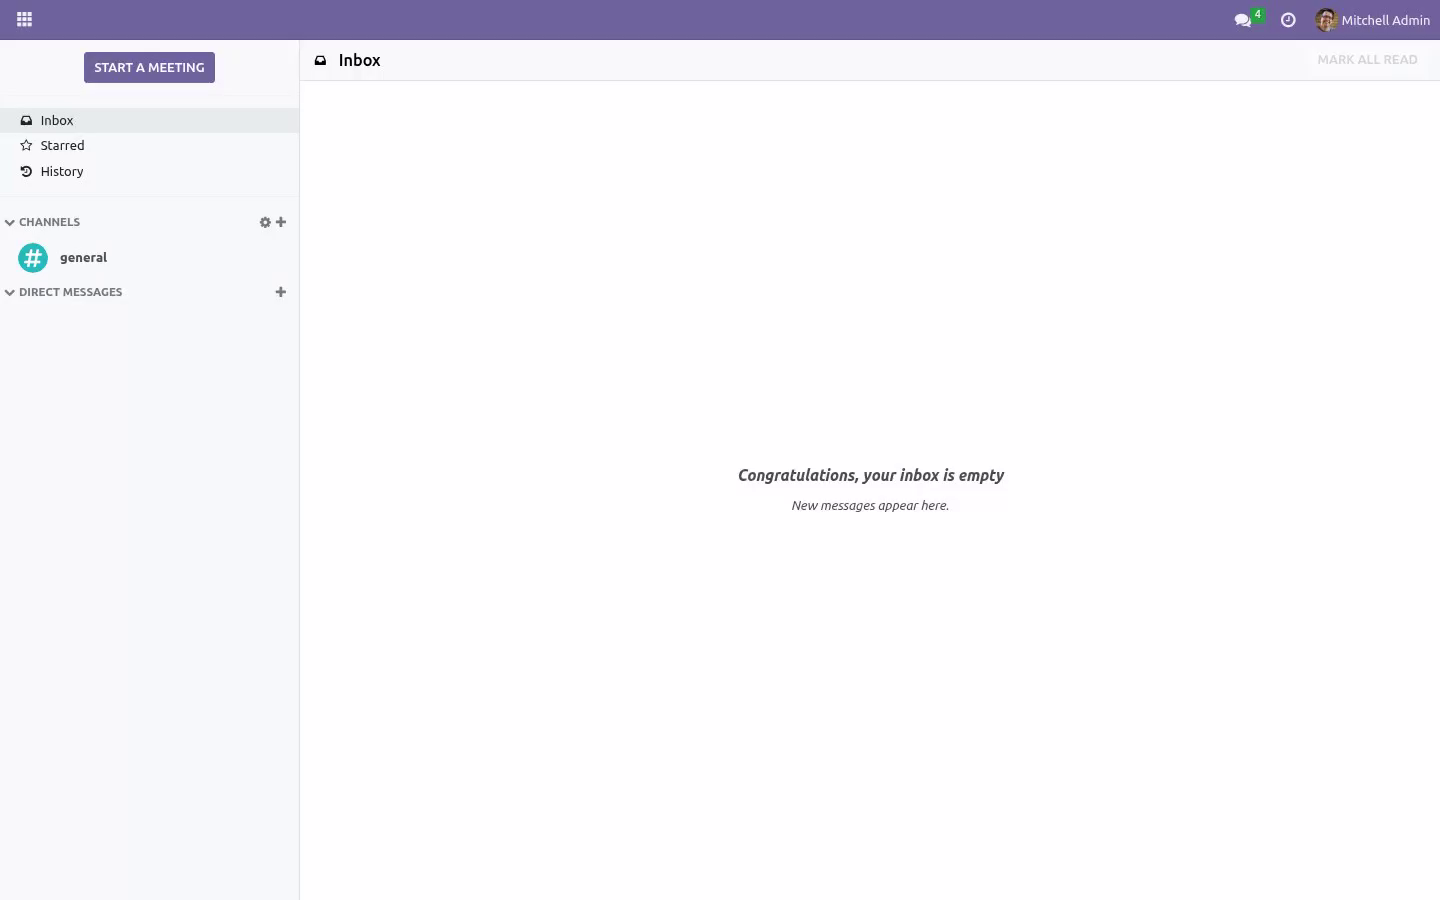Image resolution: width=1440 pixels, height=900 pixels.
Task: Open the general channel
Action: click(x=149, y=258)
